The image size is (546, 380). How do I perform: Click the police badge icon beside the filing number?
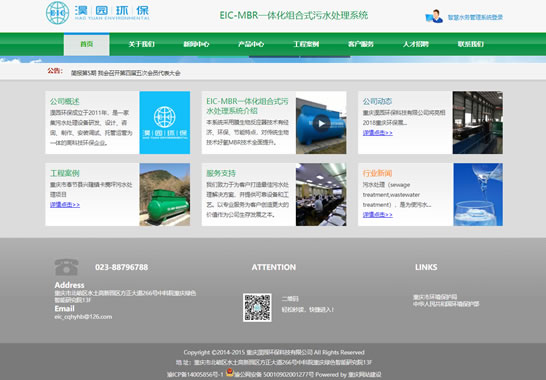(x=229, y=373)
